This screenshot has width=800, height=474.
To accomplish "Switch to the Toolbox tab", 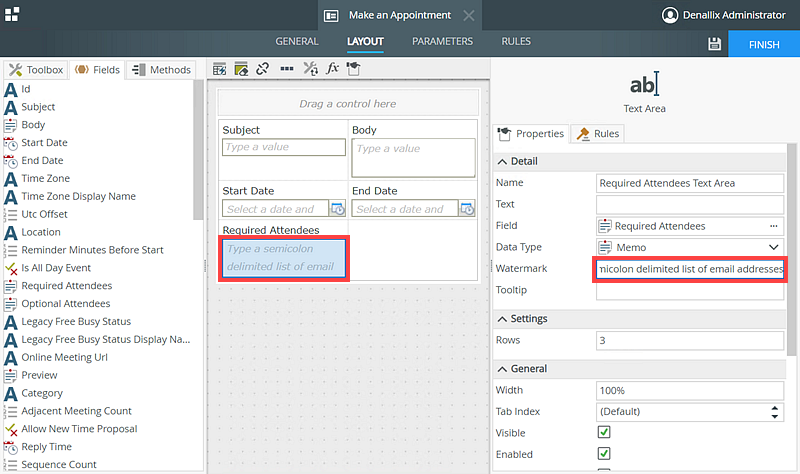I will pyautogui.click(x=35, y=70).
